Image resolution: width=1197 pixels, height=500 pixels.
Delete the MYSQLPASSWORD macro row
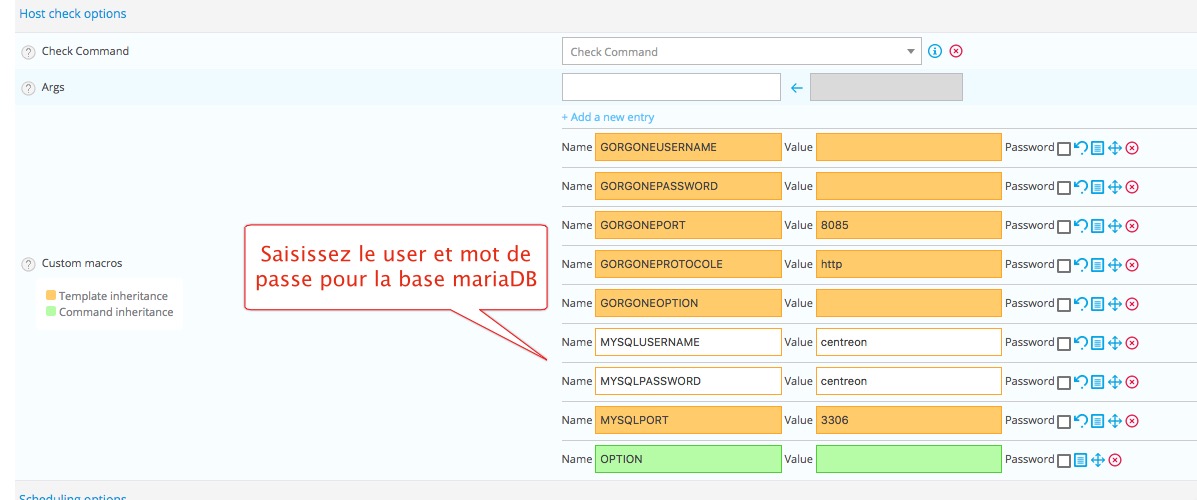1132,381
